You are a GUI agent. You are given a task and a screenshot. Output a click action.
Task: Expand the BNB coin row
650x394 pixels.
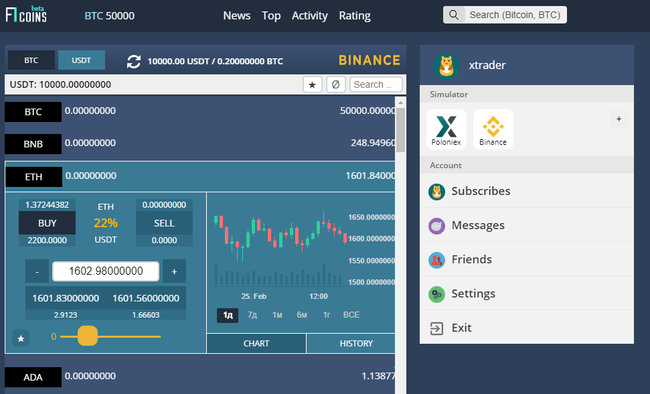coord(200,143)
